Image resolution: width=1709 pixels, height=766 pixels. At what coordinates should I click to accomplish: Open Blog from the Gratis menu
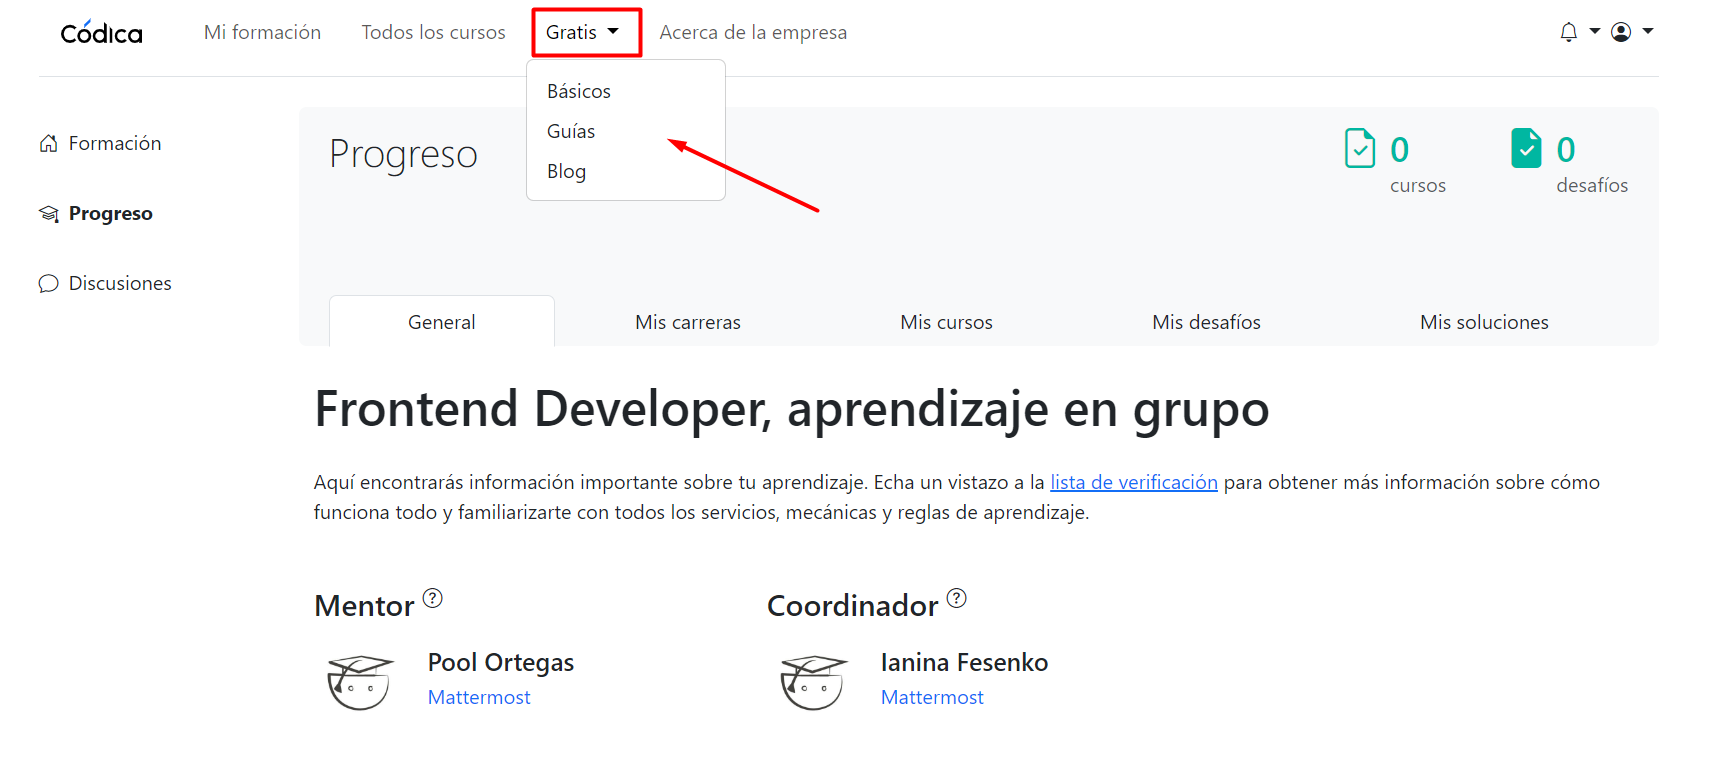[x=566, y=171]
